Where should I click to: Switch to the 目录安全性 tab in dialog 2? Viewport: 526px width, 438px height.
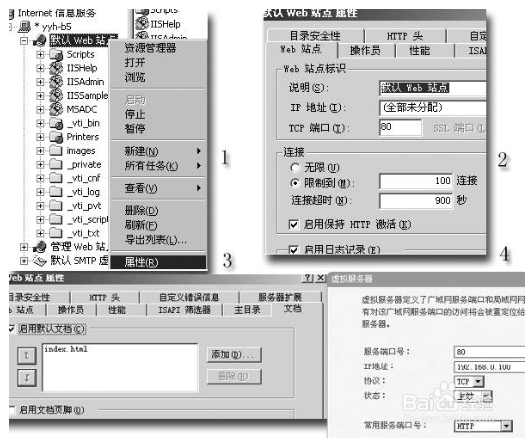[x=315, y=36]
